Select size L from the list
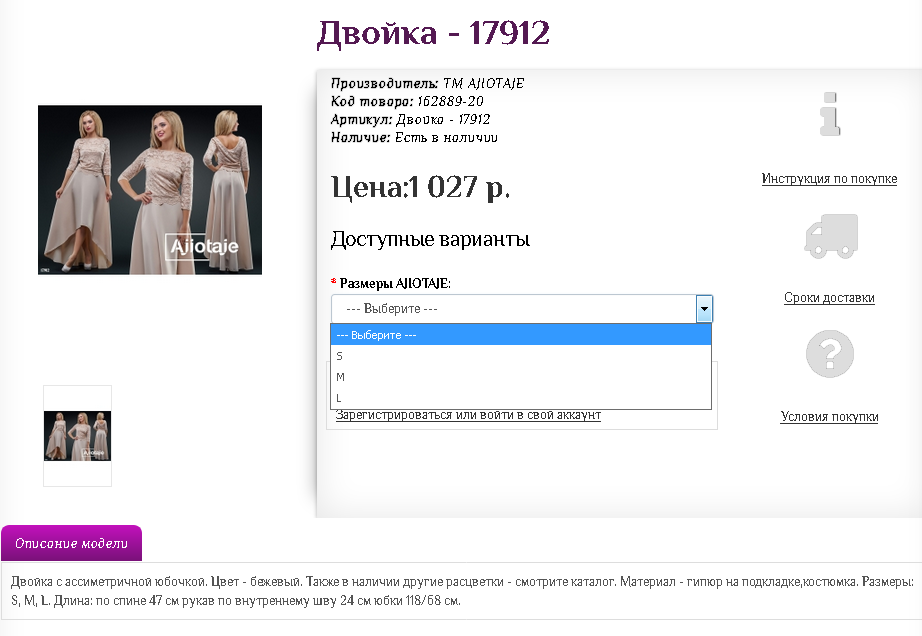 [x=521, y=398]
